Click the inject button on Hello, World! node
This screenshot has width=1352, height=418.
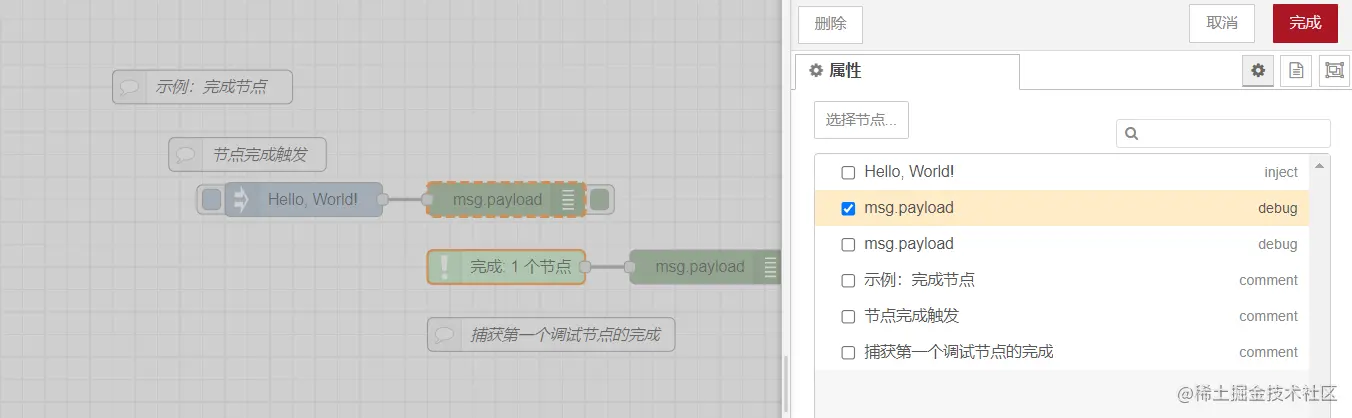(211, 200)
